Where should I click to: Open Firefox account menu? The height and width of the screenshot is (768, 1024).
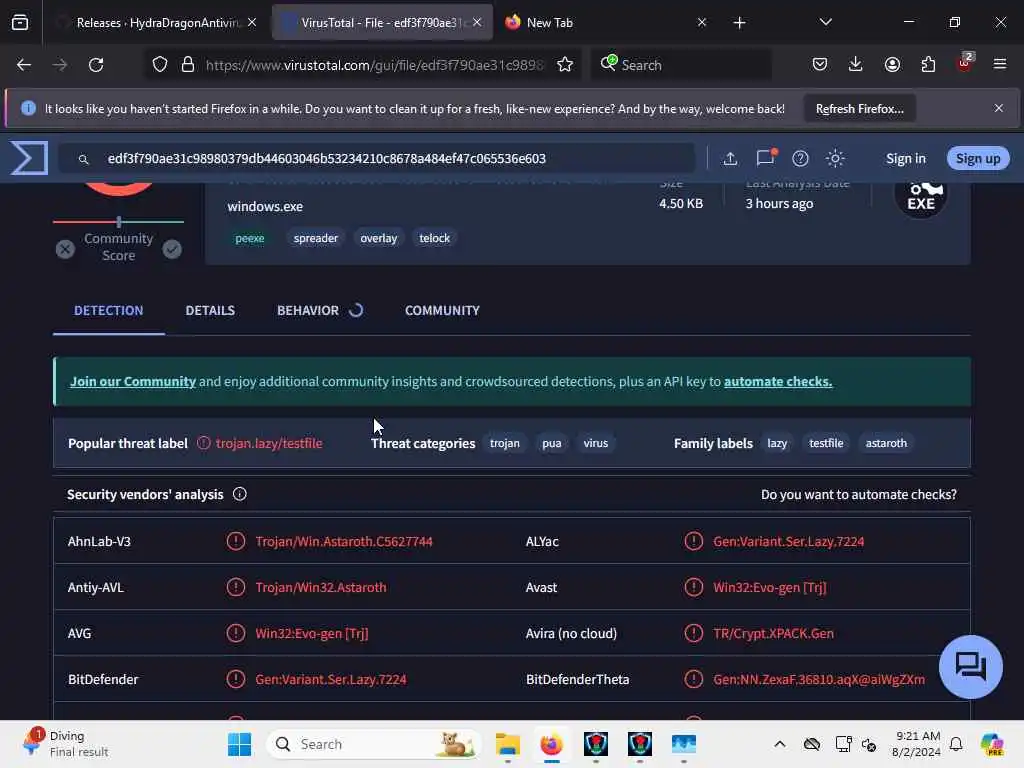[892, 65]
